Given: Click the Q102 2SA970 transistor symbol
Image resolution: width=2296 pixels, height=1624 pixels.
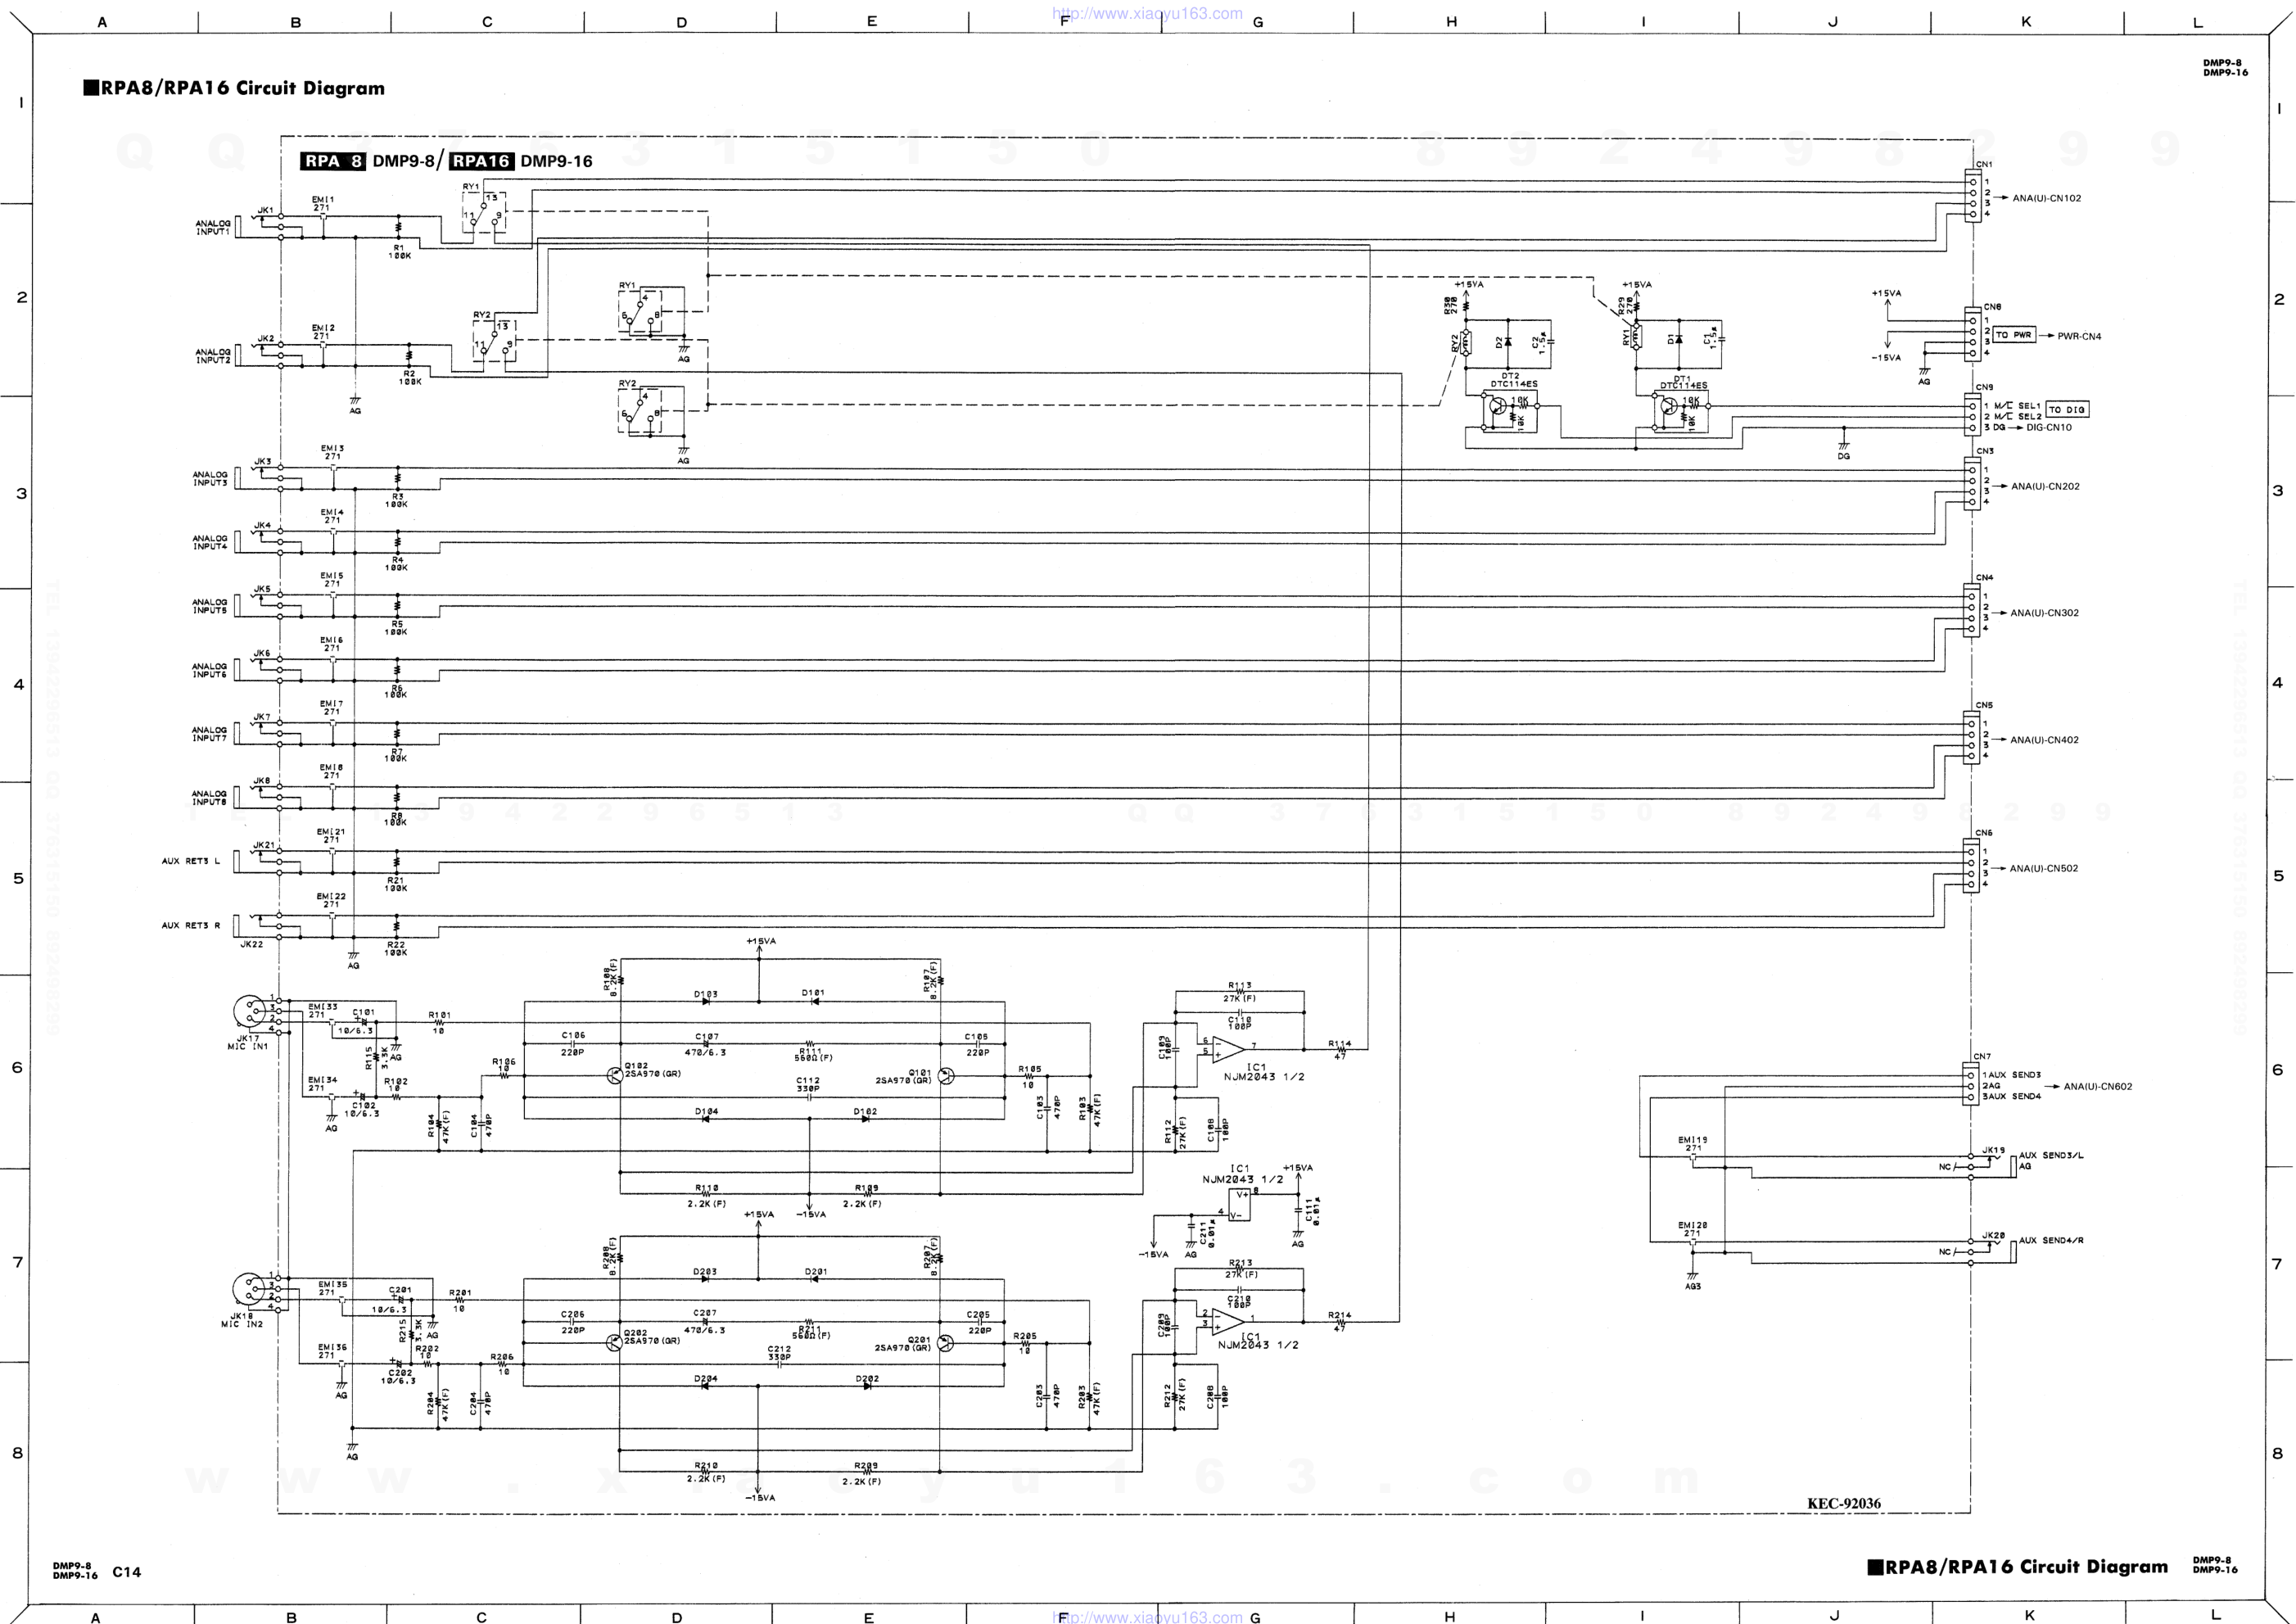Looking at the screenshot, I should pos(615,1076).
